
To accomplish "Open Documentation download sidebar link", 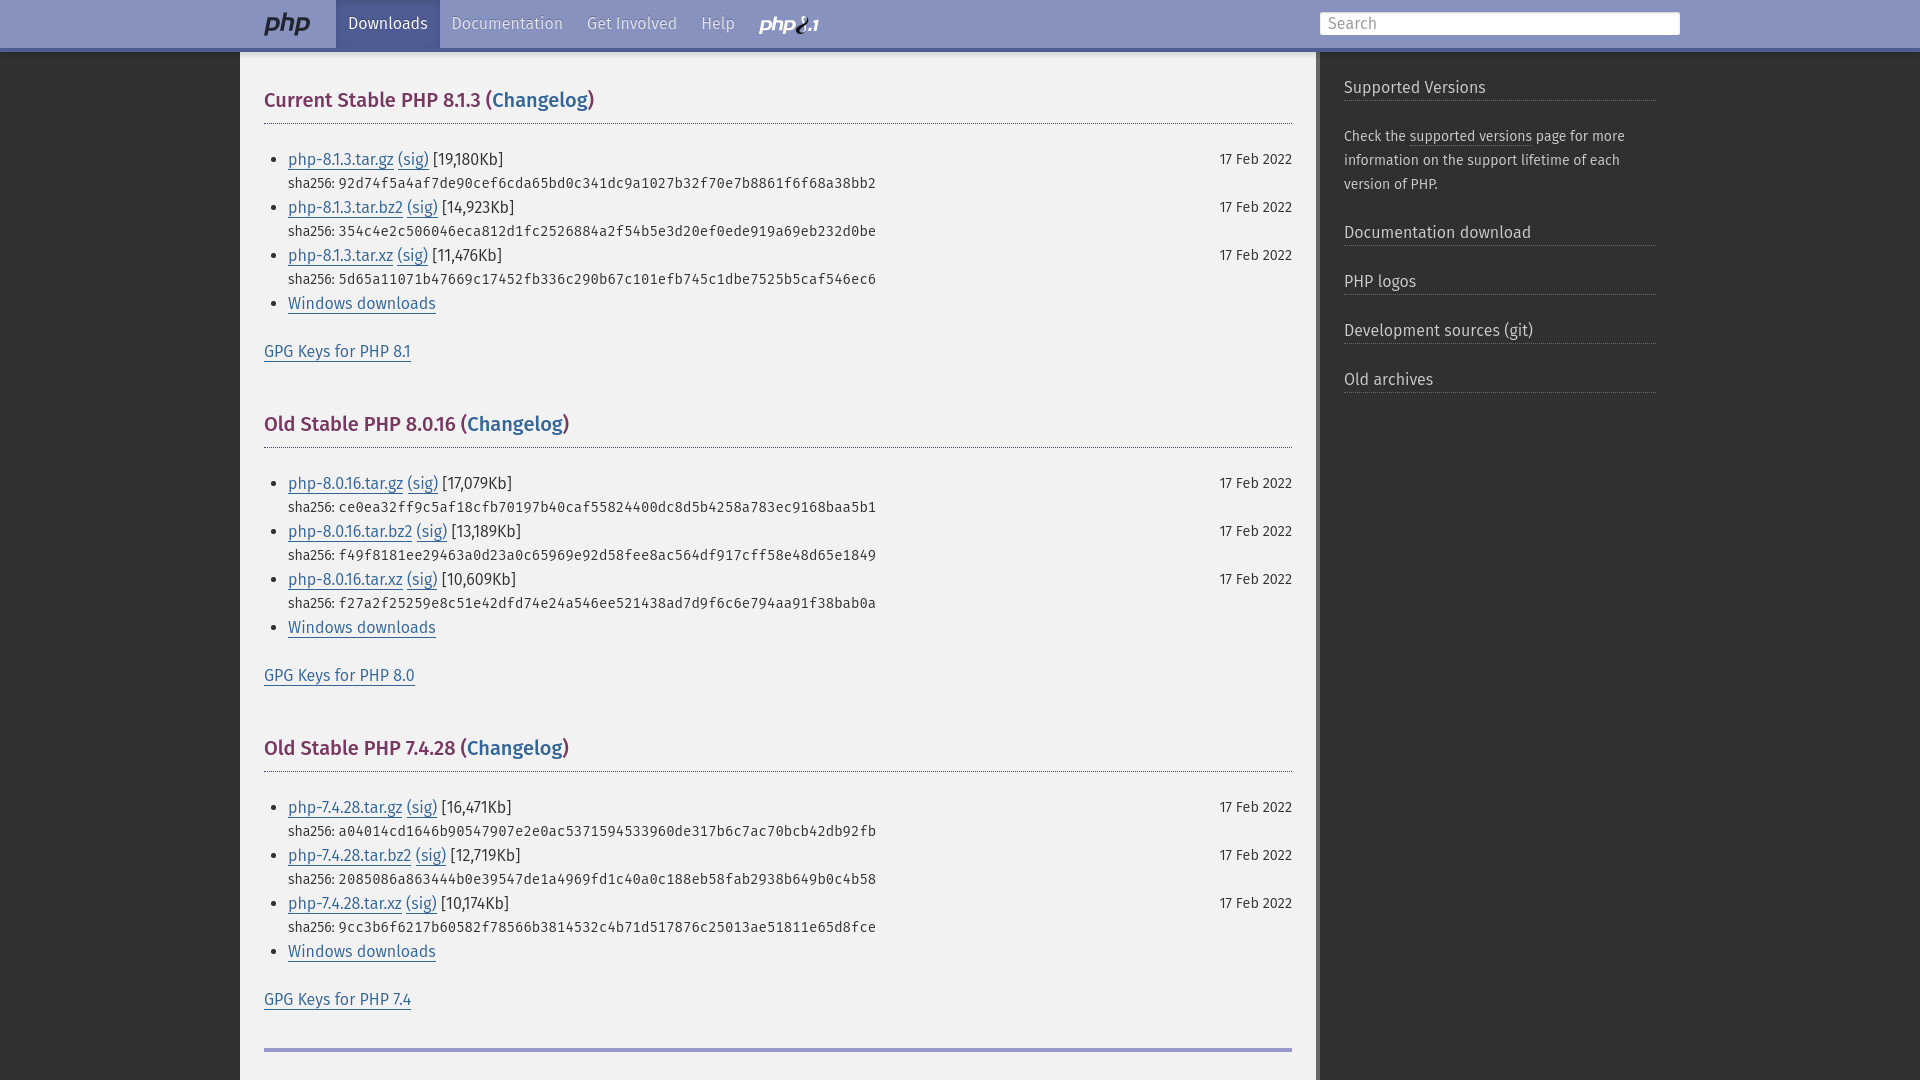I will [x=1437, y=233].
